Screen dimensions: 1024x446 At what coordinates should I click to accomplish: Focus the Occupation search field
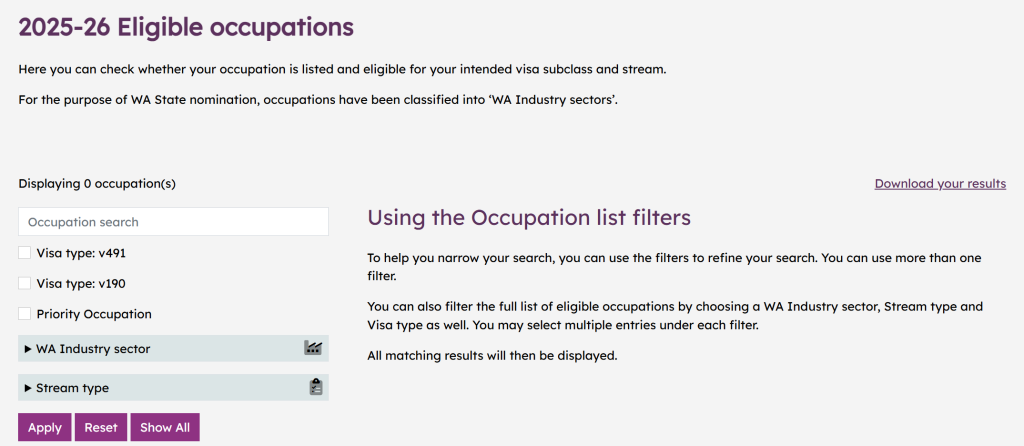pos(173,222)
